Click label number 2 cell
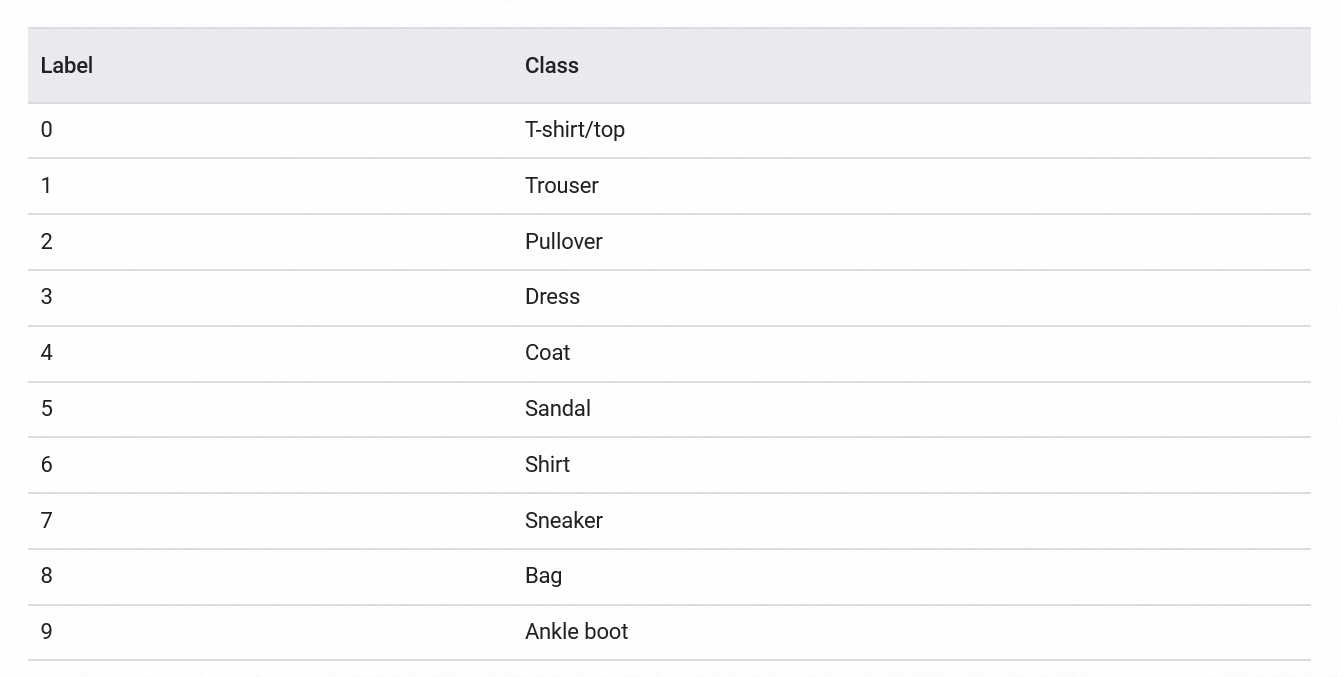 coord(47,242)
